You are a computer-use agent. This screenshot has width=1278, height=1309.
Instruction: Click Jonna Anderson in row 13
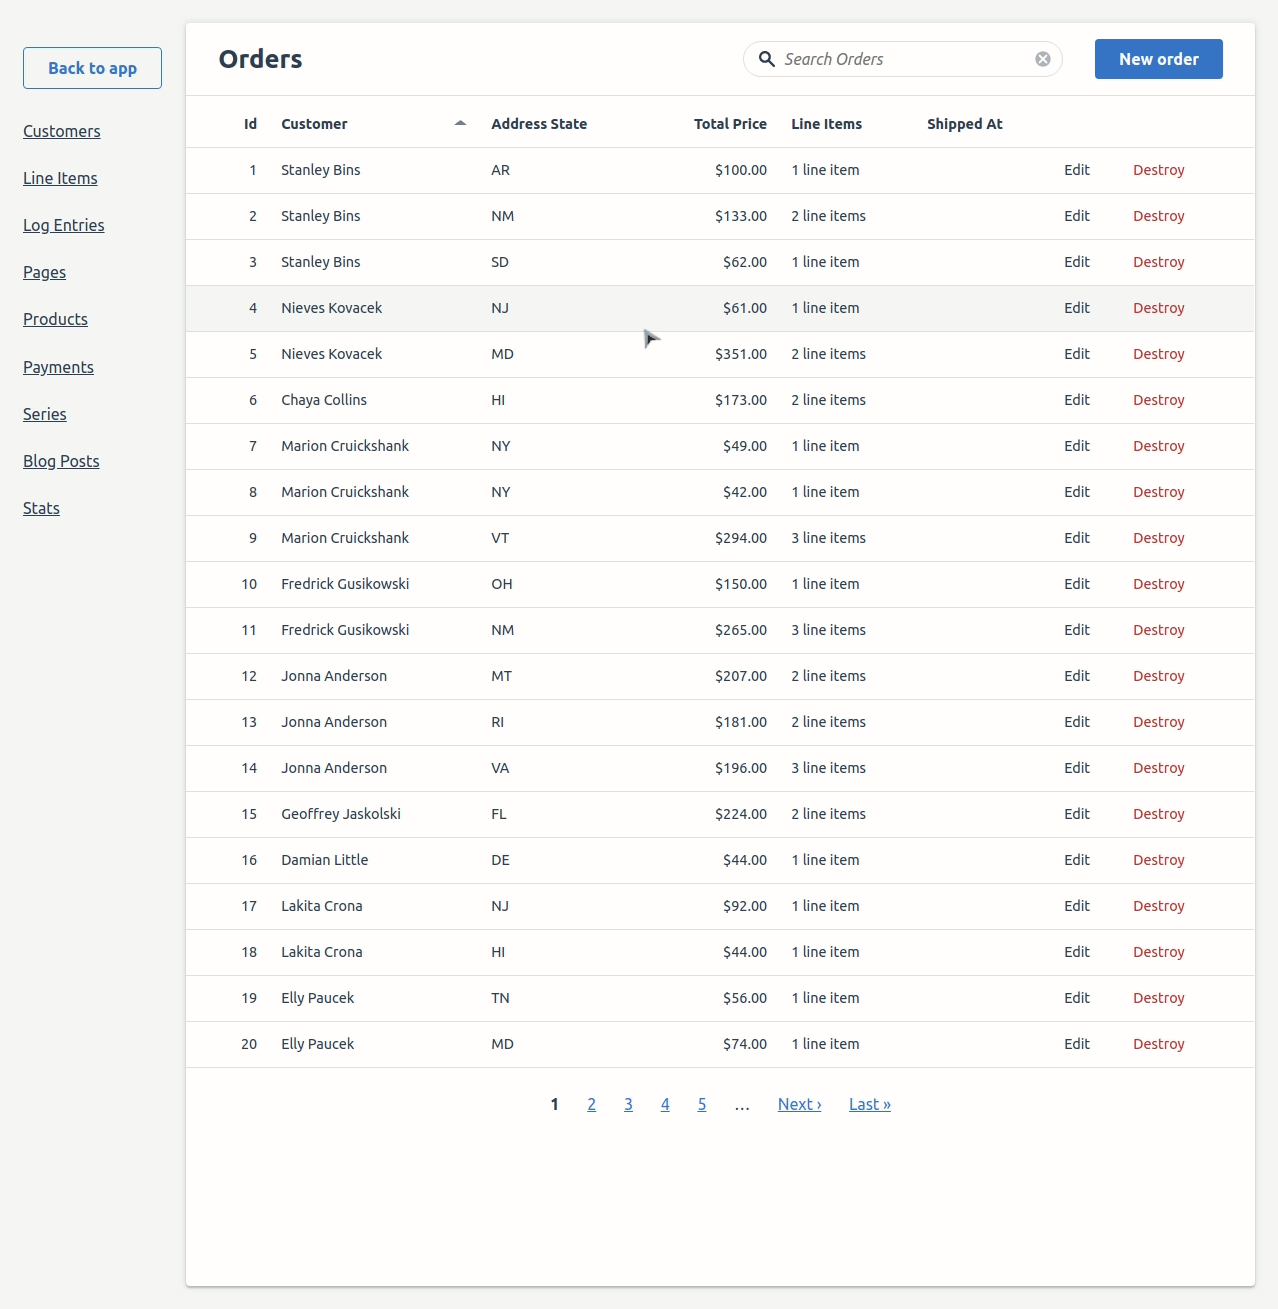click(x=334, y=722)
